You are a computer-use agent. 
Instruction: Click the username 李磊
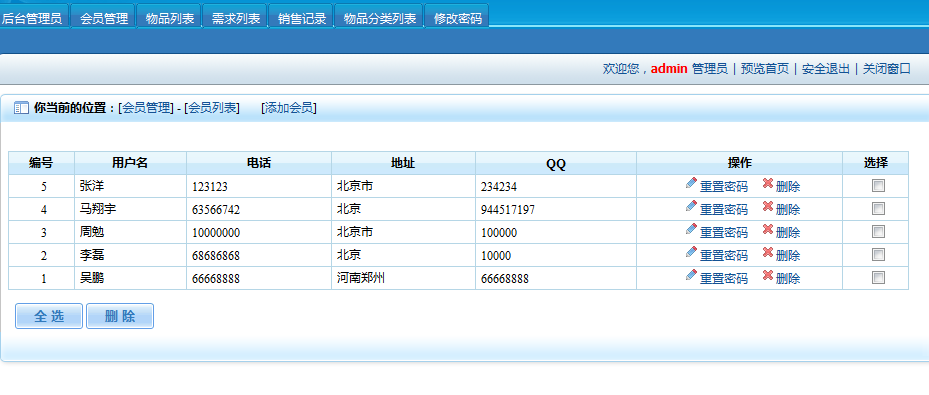click(92, 255)
